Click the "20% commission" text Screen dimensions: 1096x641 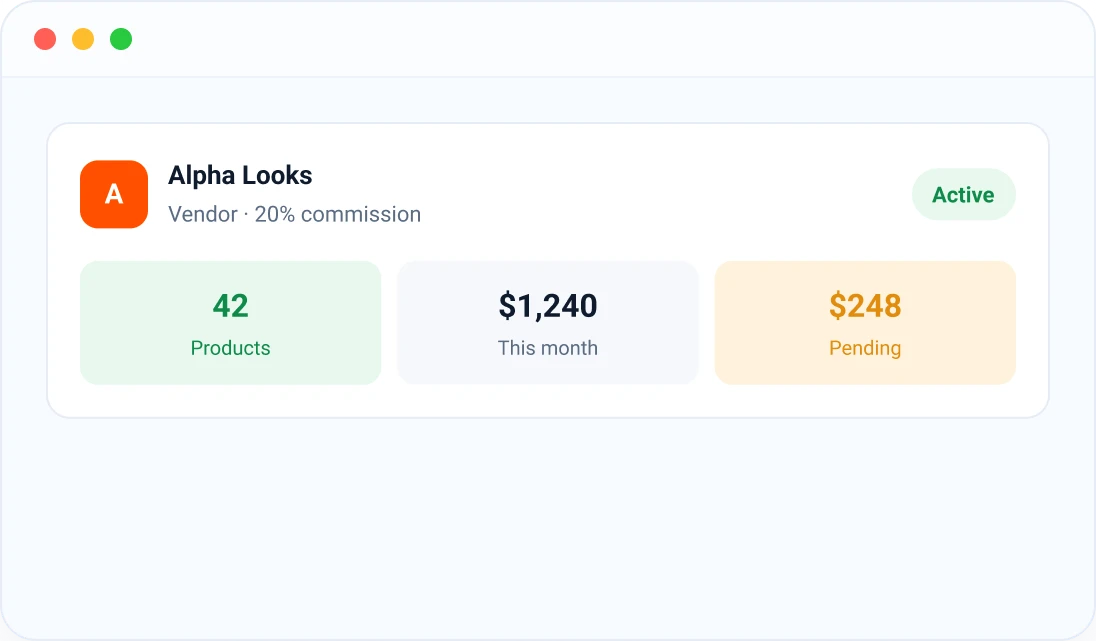point(338,215)
